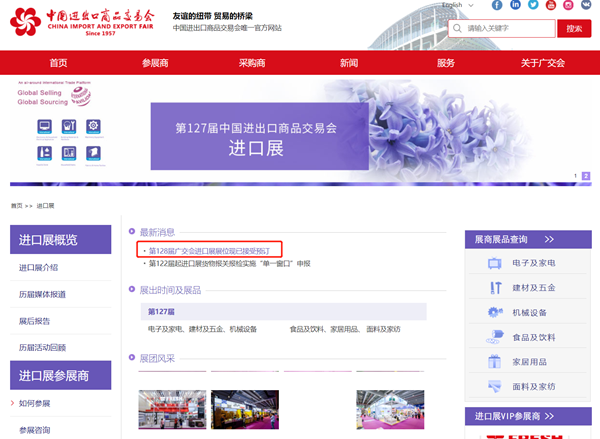The height and width of the screenshot is (439, 600).
Task: Focus the keyword search input field
Action: (x=502, y=29)
